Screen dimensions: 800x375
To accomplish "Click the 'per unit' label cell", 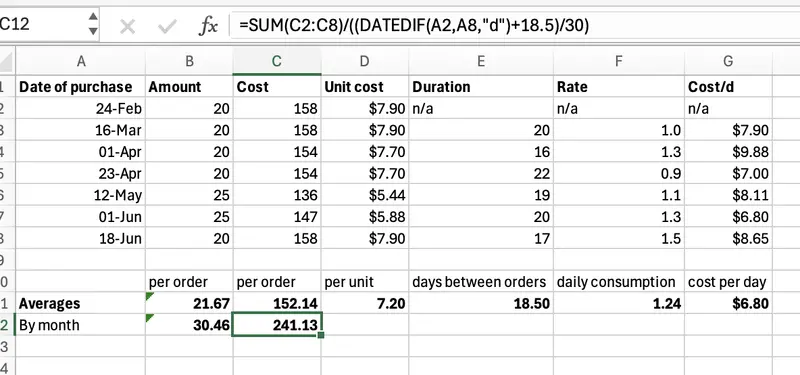I will click(364, 282).
